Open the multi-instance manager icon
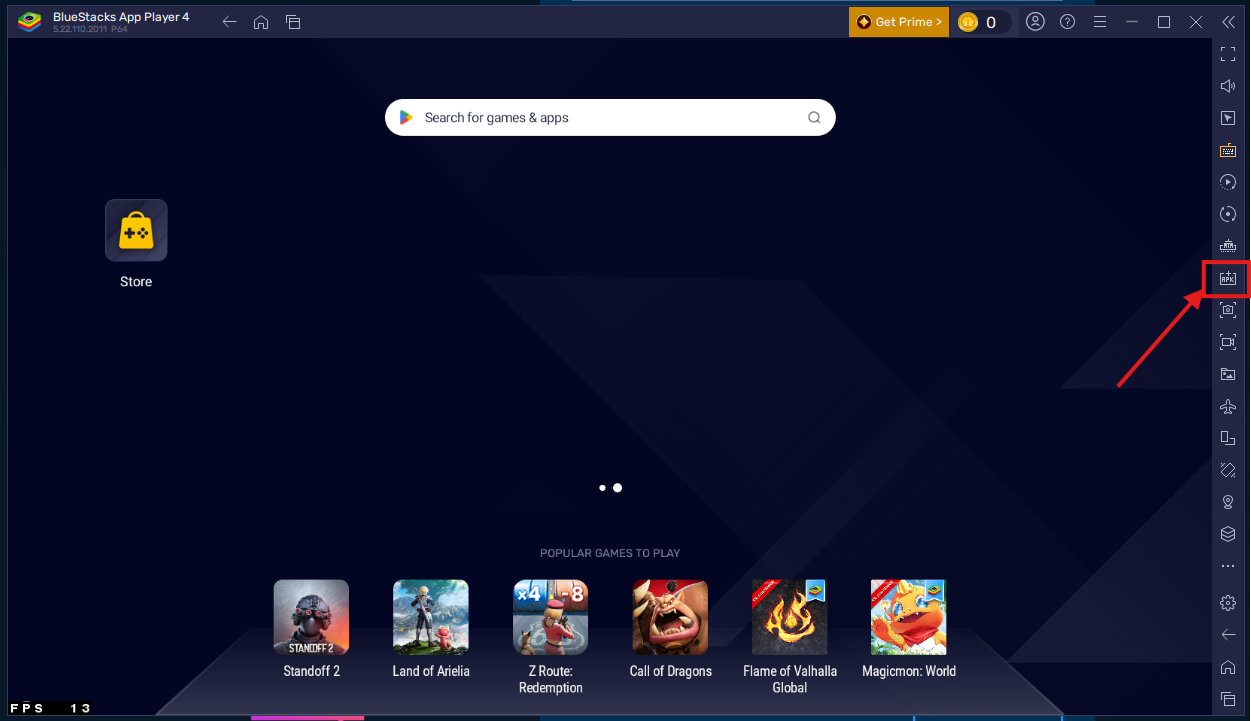This screenshot has width=1251, height=721. pos(1228,438)
